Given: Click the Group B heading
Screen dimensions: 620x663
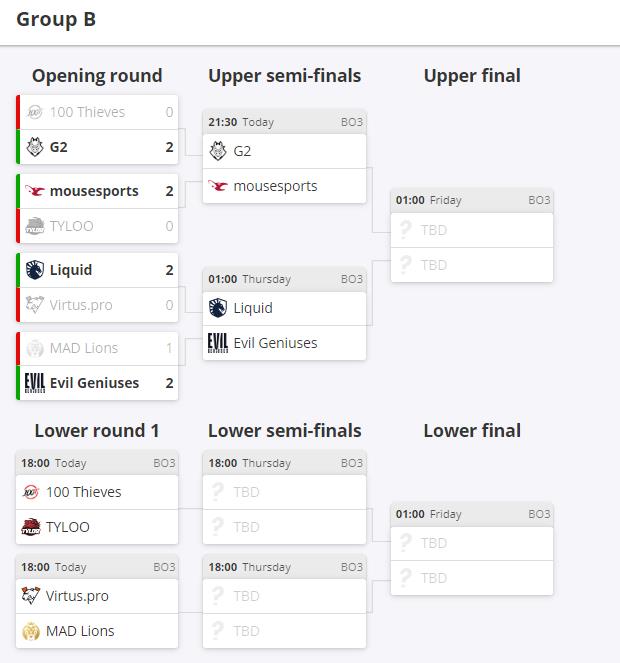Looking at the screenshot, I should click(x=56, y=19).
